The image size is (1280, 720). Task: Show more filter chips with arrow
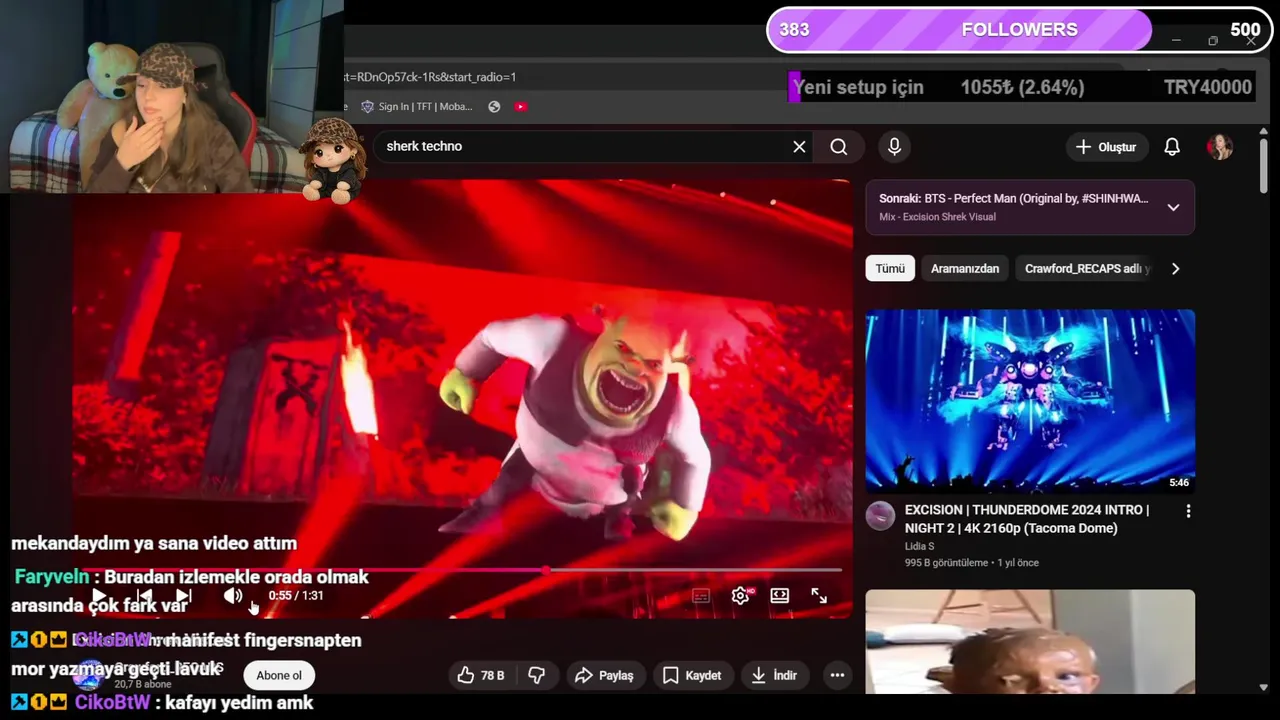pos(1175,269)
